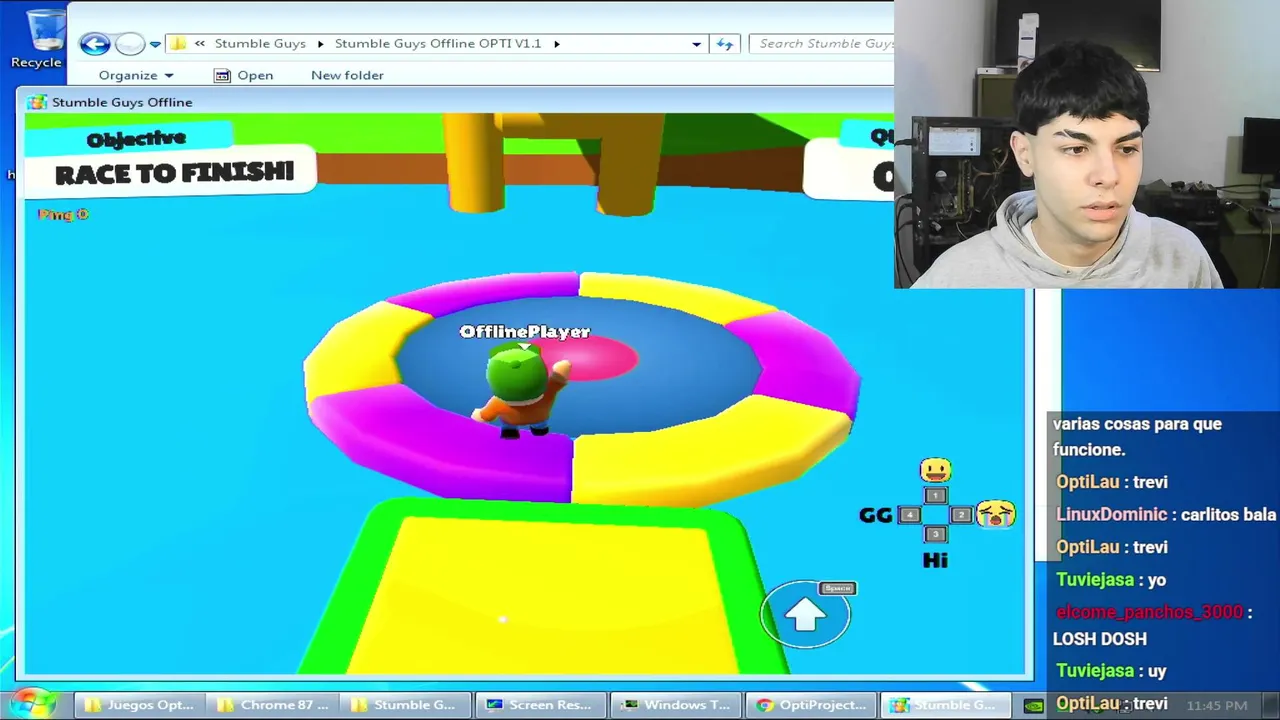The image size is (1280, 720).
Task: Click Tuviejasa chat message 'yo'
Action: point(1111,580)
